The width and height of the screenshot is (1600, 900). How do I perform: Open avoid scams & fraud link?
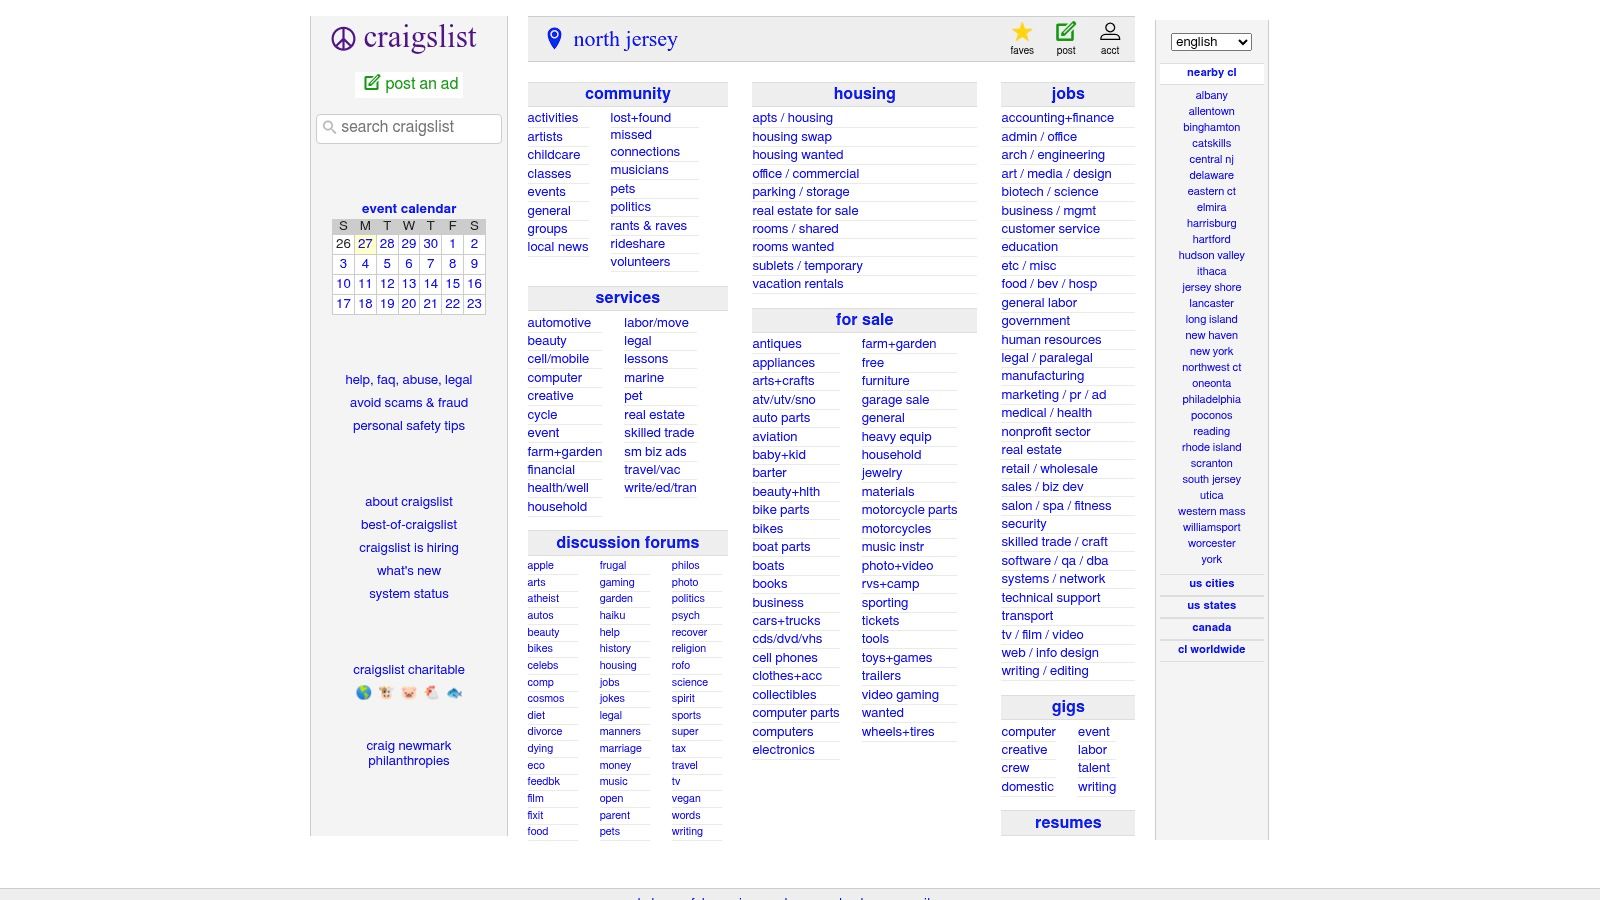(408, 403)
